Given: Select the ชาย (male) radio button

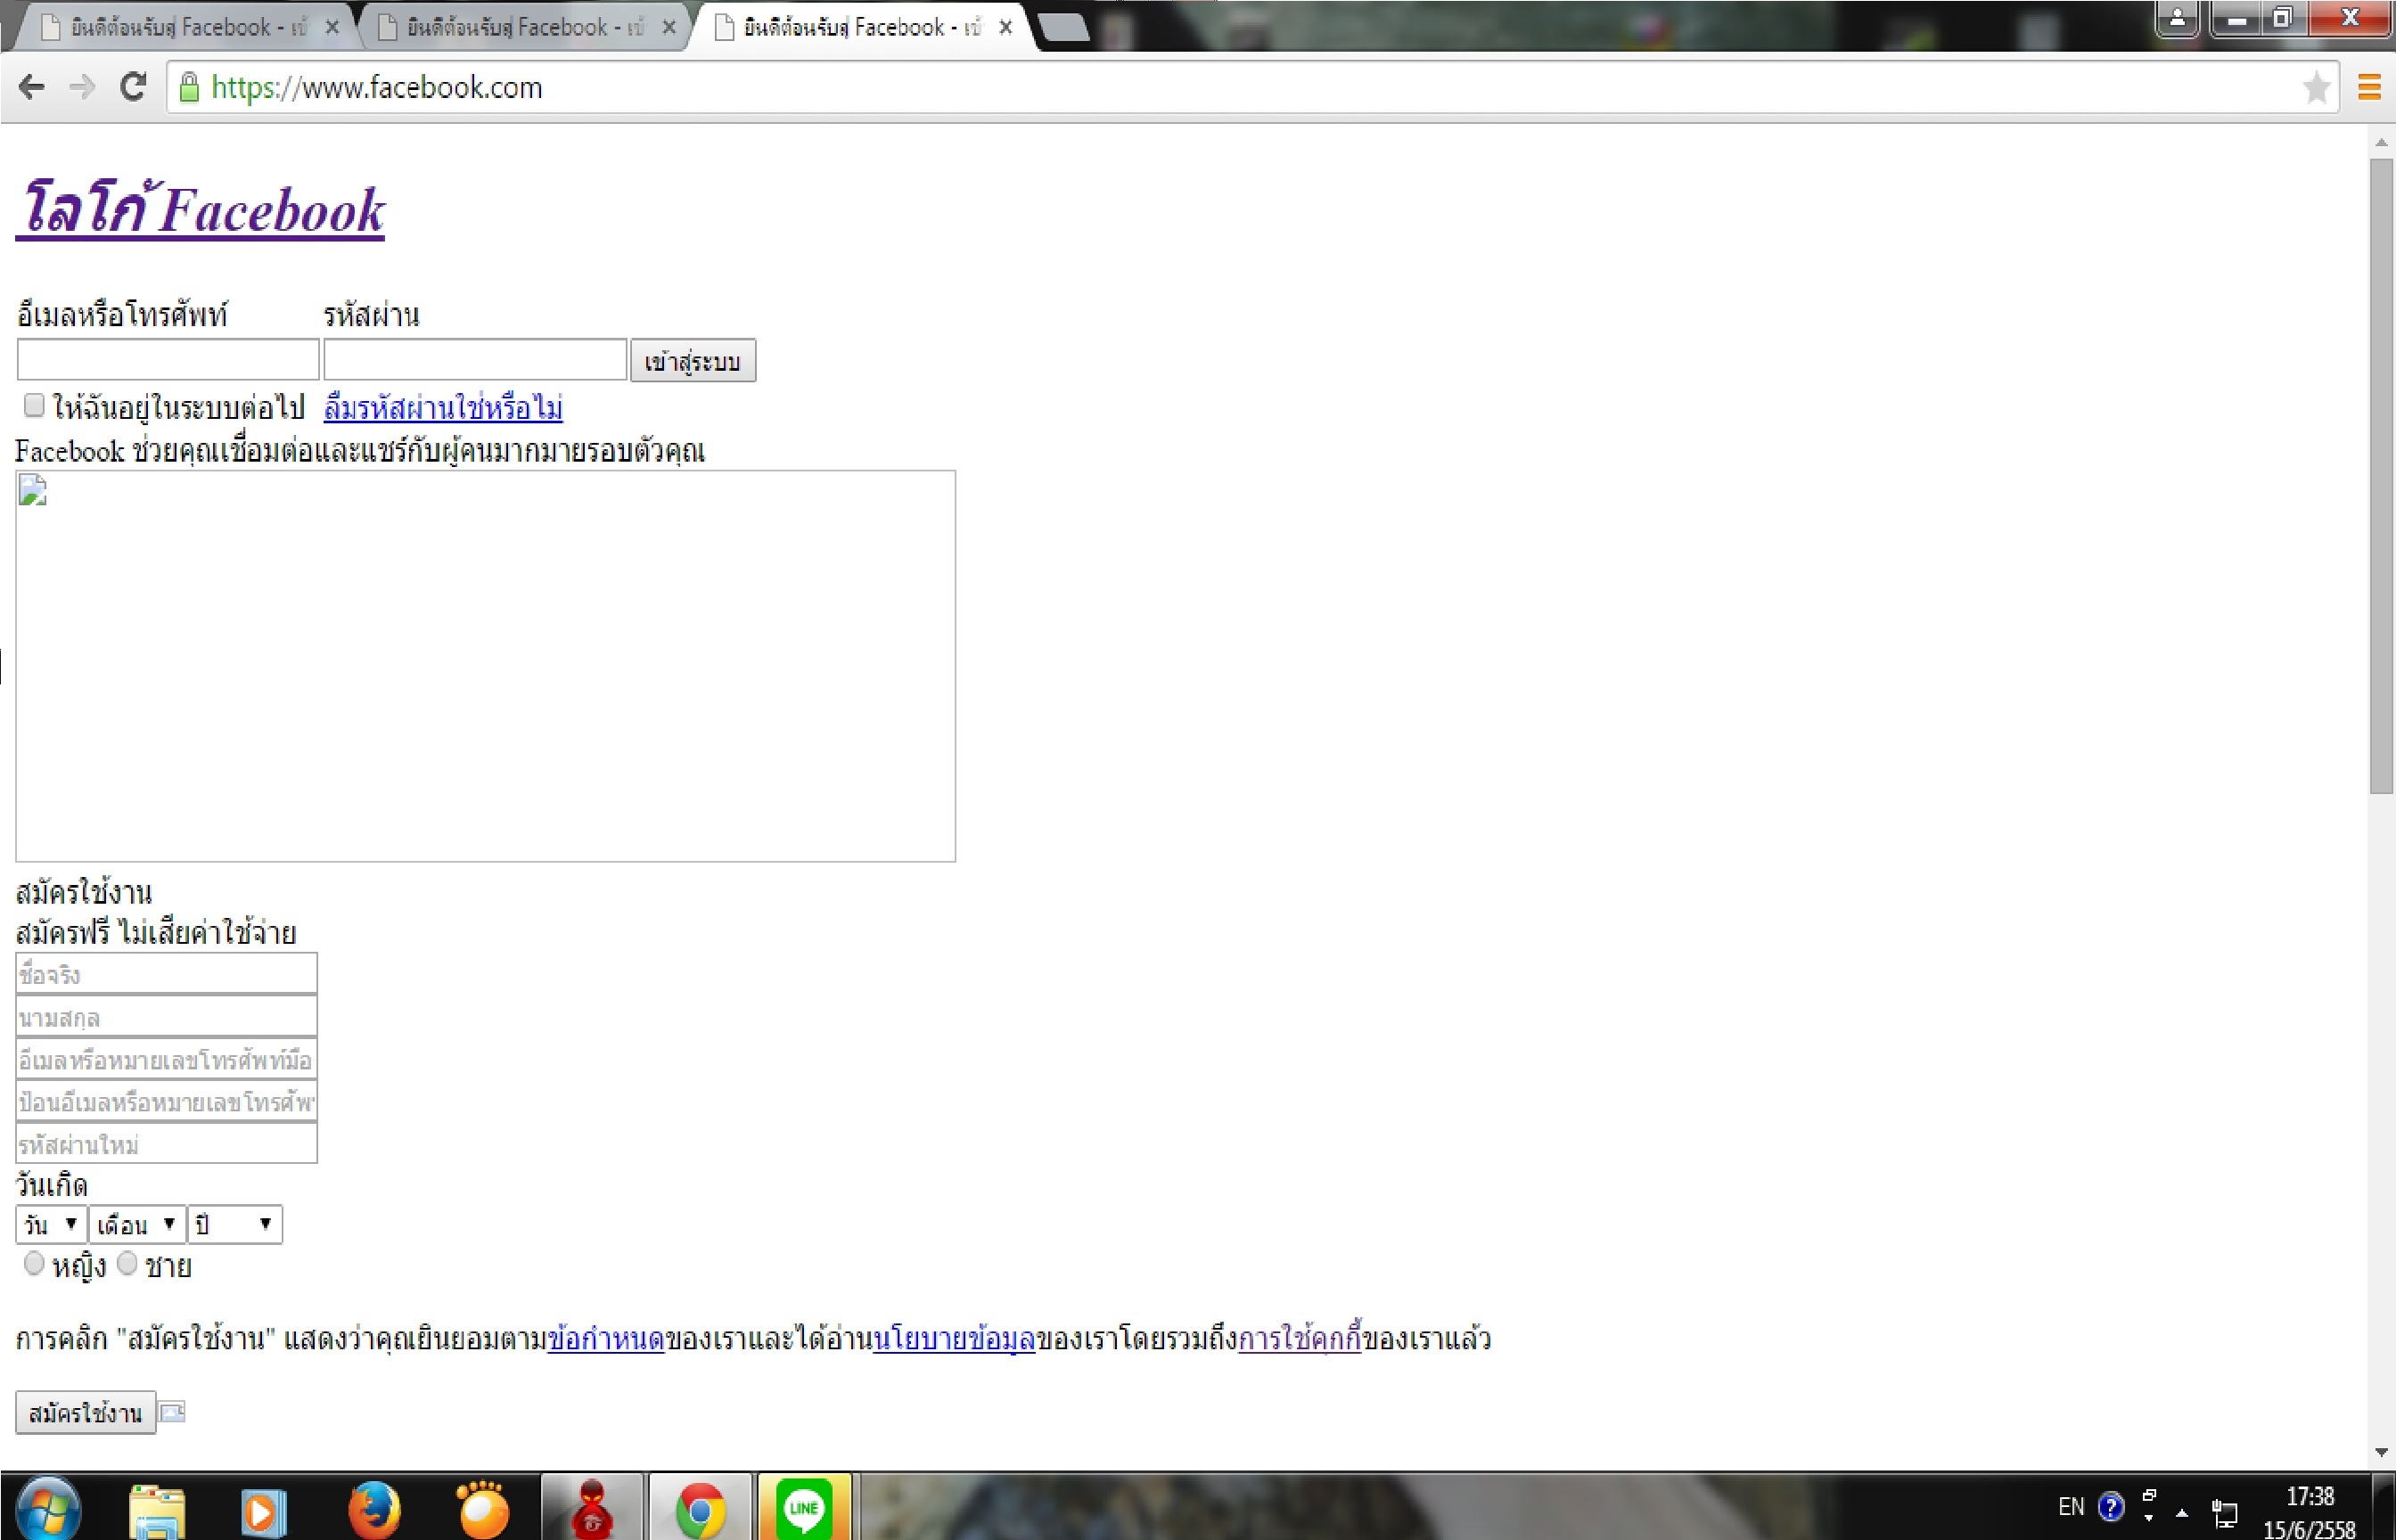Looking at the screenshot, I should (x=127, y=1264).
